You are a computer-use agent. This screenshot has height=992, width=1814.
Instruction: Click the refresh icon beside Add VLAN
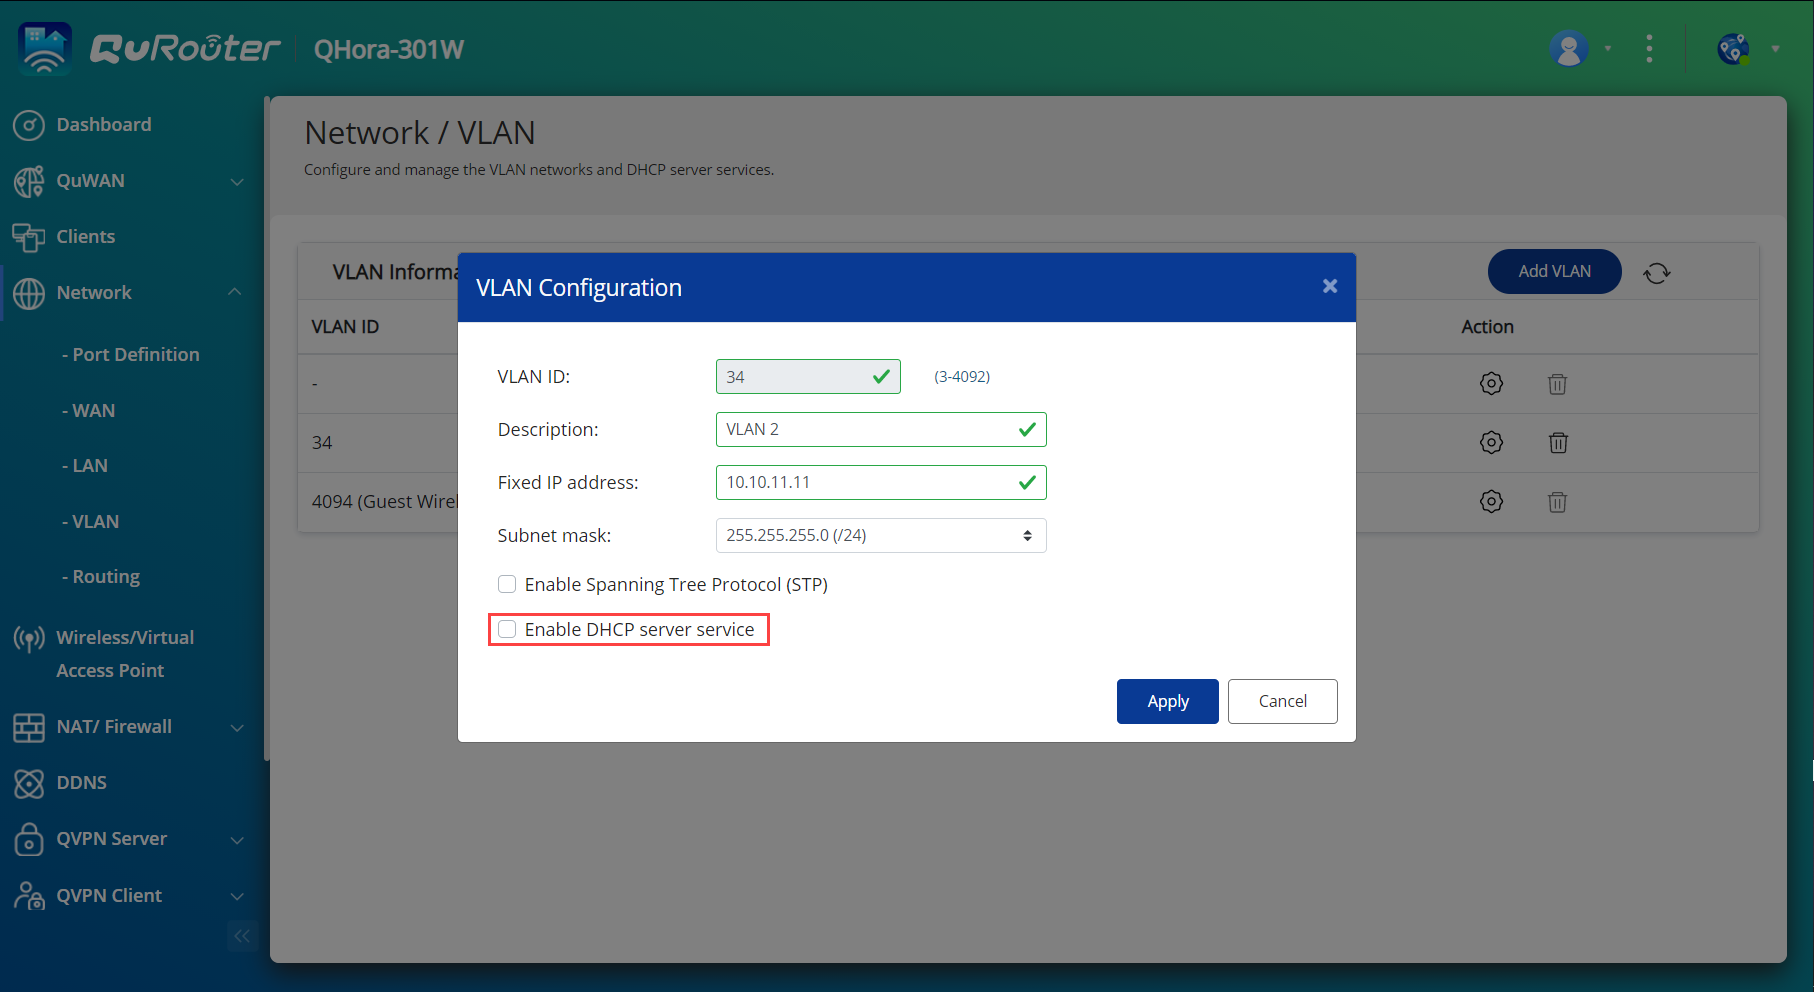point(1656,272)
